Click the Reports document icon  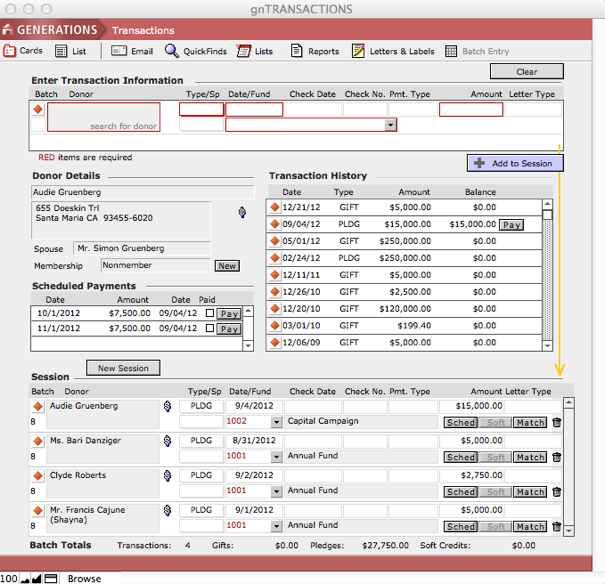coord(296,51)
